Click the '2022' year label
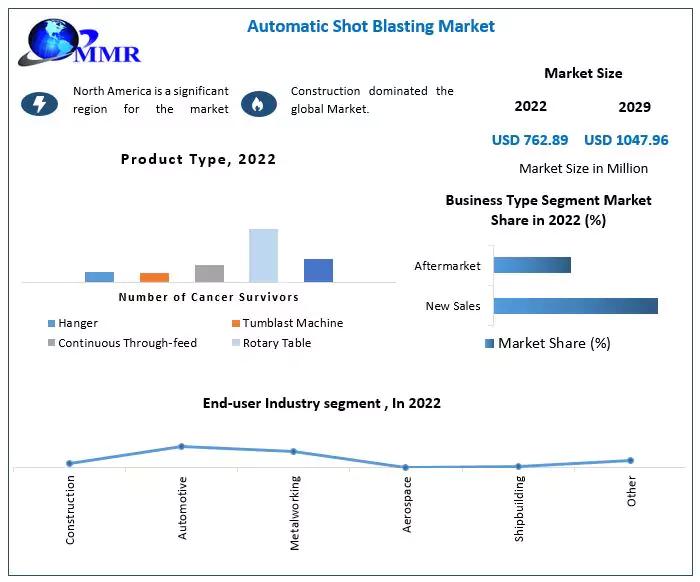700x582 pixels. pyautogui.click(x=530, y=106)
